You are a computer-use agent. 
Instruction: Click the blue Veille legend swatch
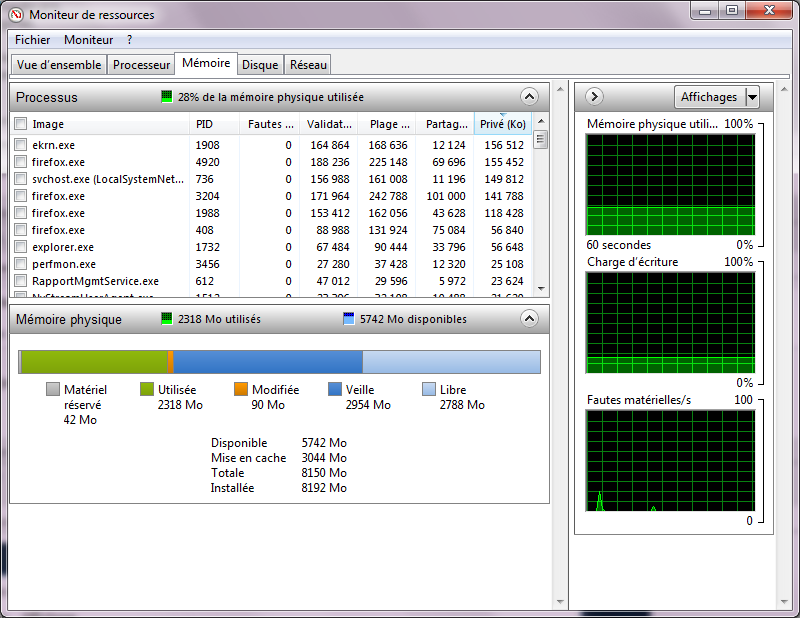pos(335,389)
